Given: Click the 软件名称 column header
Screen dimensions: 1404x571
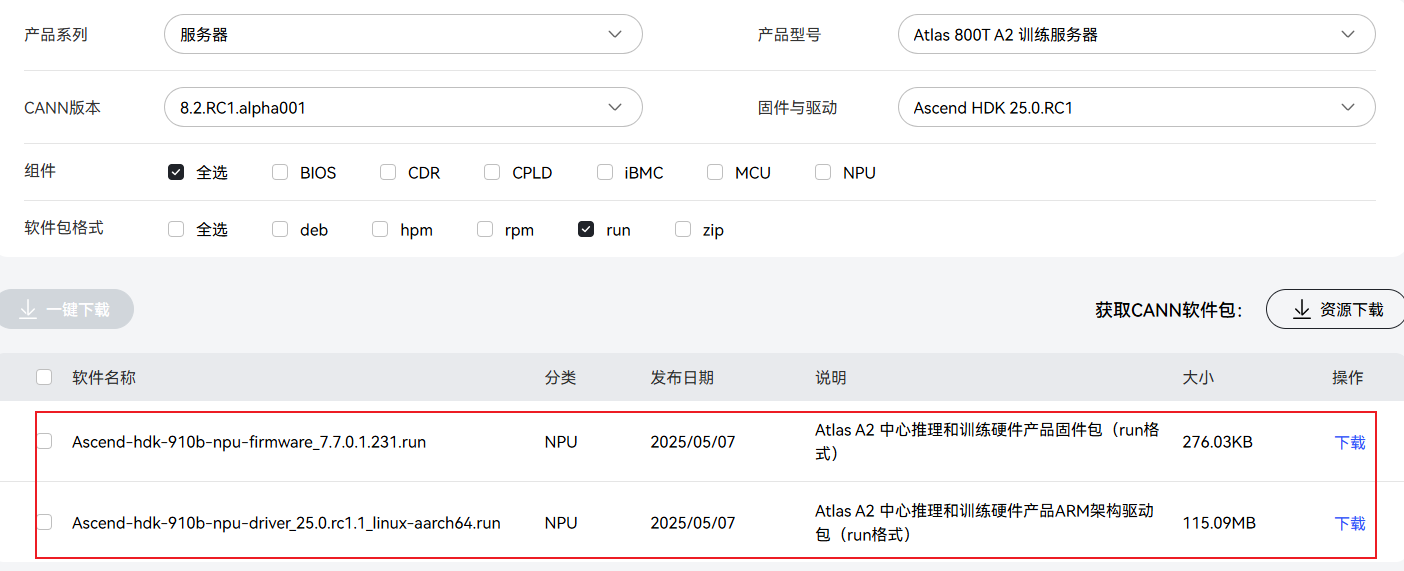Looking at the screenshot, I should coord(104,378).
